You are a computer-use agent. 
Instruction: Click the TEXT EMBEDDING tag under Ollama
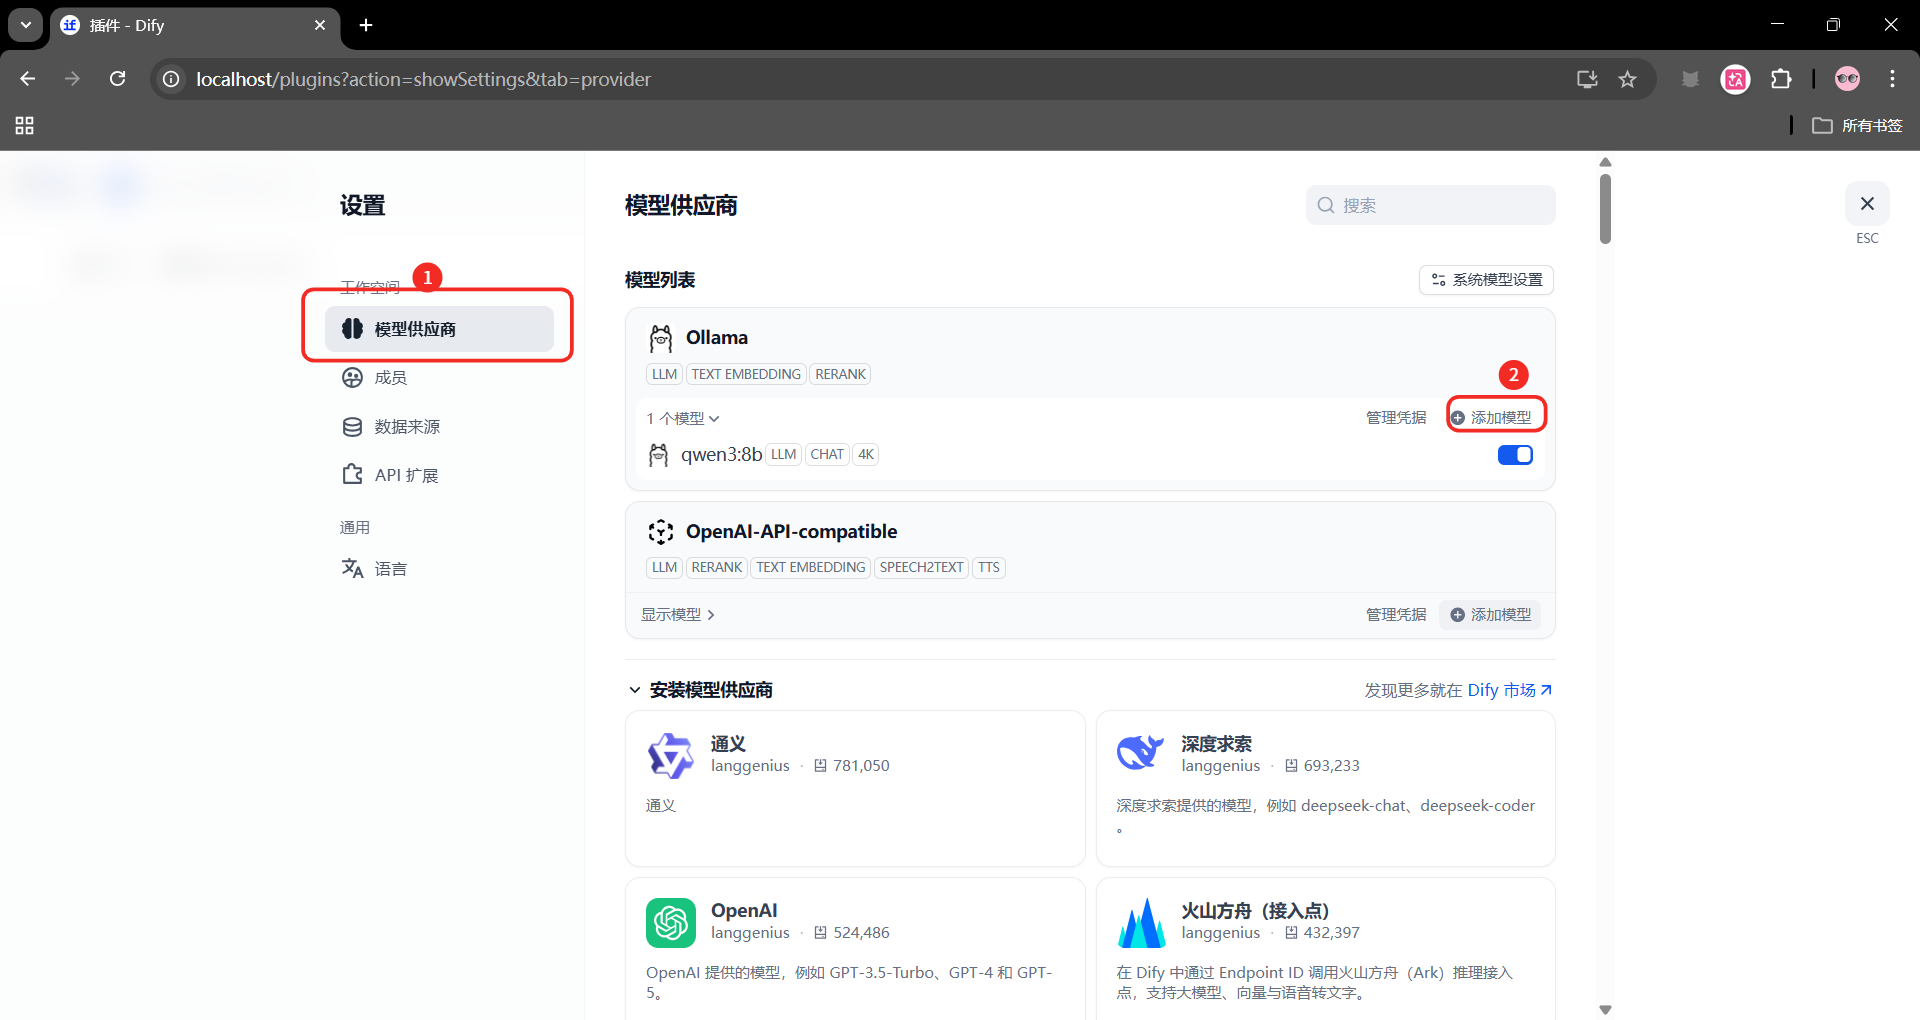tap(746, 374)
